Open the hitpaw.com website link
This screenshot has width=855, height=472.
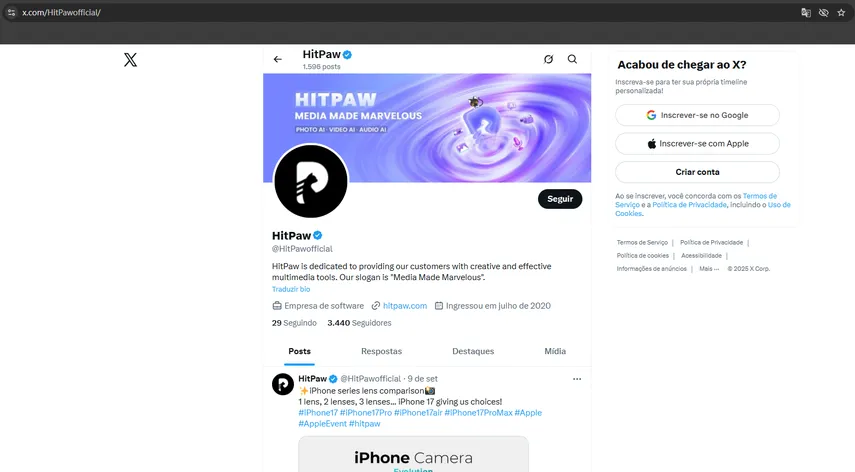pos(405,306)
